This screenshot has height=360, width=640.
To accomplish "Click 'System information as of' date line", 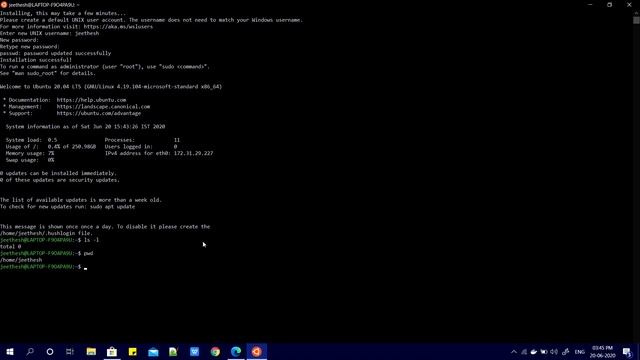I will 85,127.
